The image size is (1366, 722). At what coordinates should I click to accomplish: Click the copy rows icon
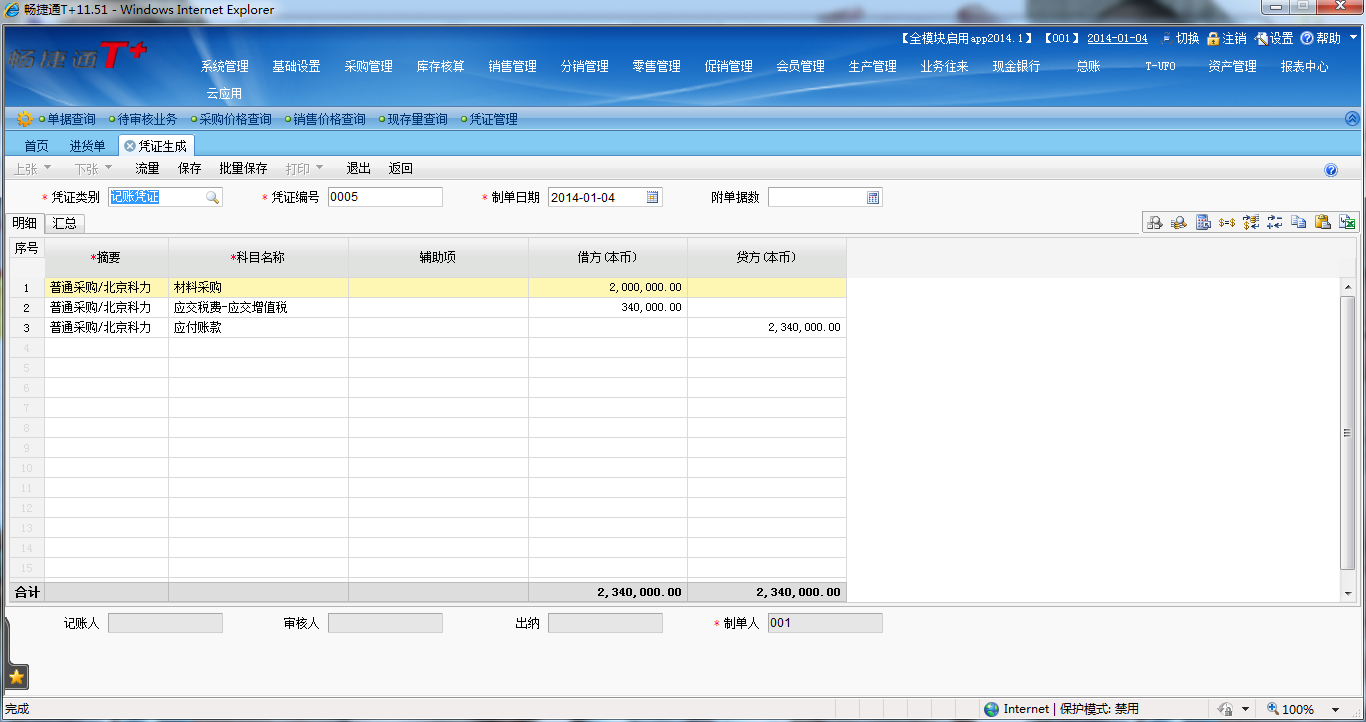[x=1299, y=222]
